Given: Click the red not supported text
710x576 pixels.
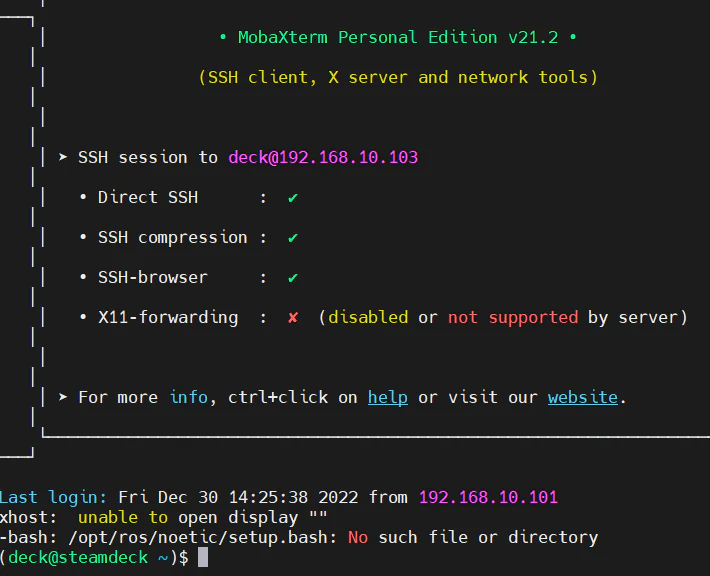Looking at the screenshot, I should [513, 317].
